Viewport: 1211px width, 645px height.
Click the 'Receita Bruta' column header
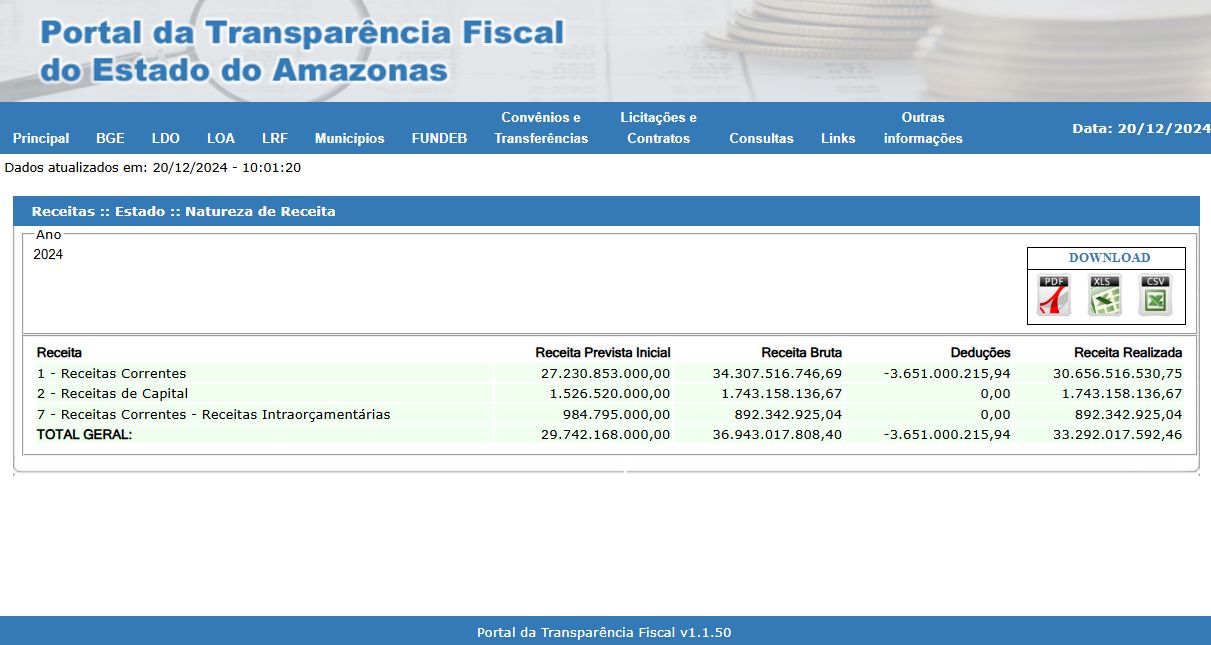[x=801, y=352]
